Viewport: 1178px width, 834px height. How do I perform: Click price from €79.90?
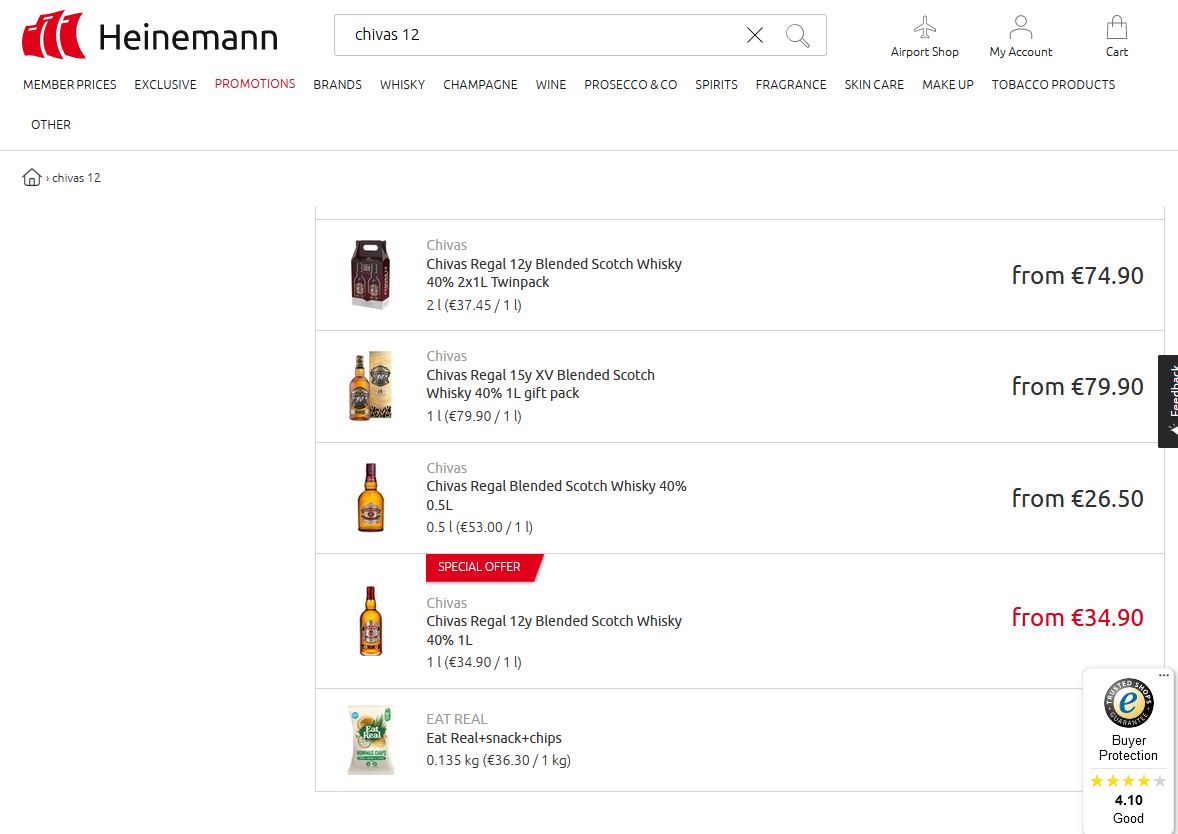(1077, 386)
